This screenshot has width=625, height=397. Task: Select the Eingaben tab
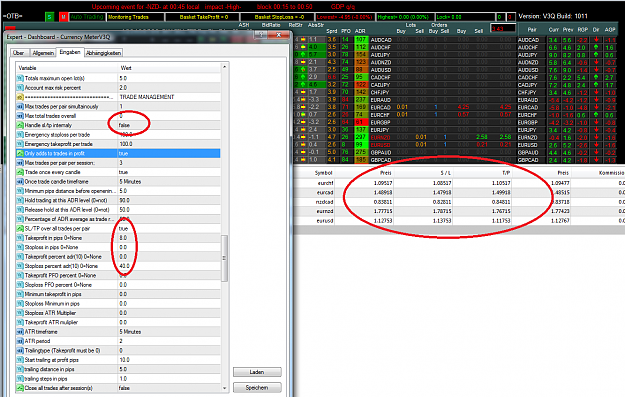click(x=70, y=52)
